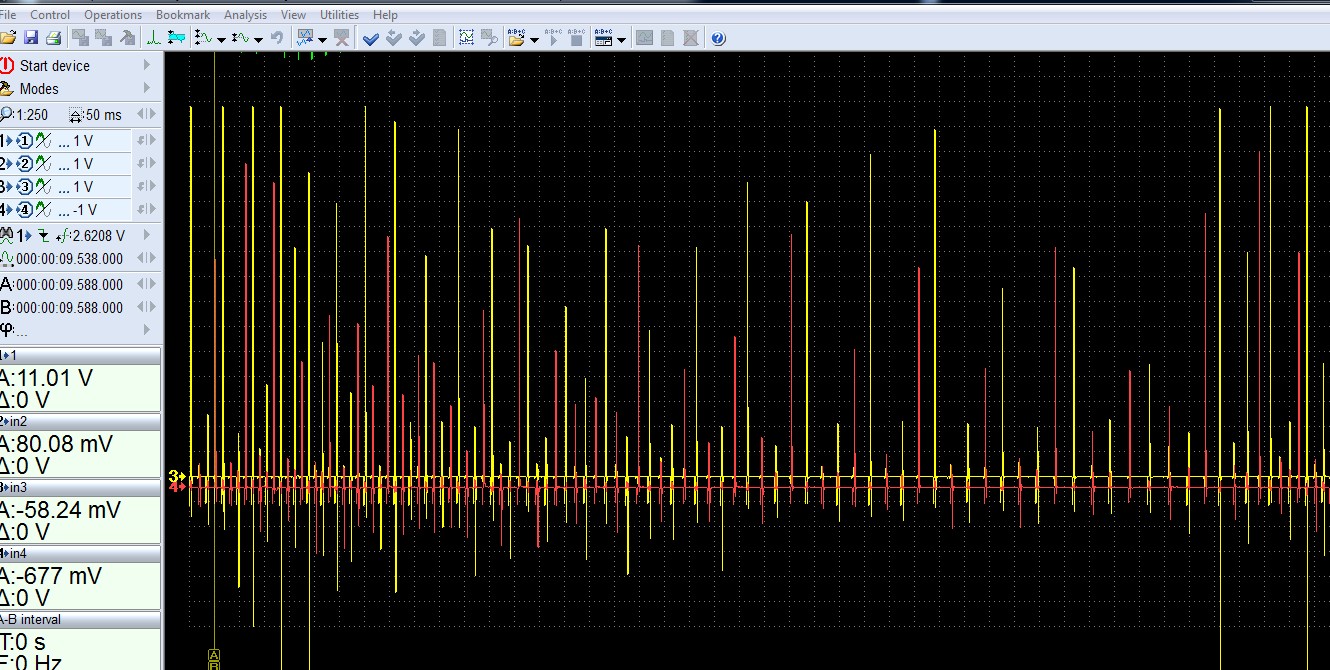Viewport: 1330px width, 670px height.
Task: Open the Operations menu
Action: point(113,15)
